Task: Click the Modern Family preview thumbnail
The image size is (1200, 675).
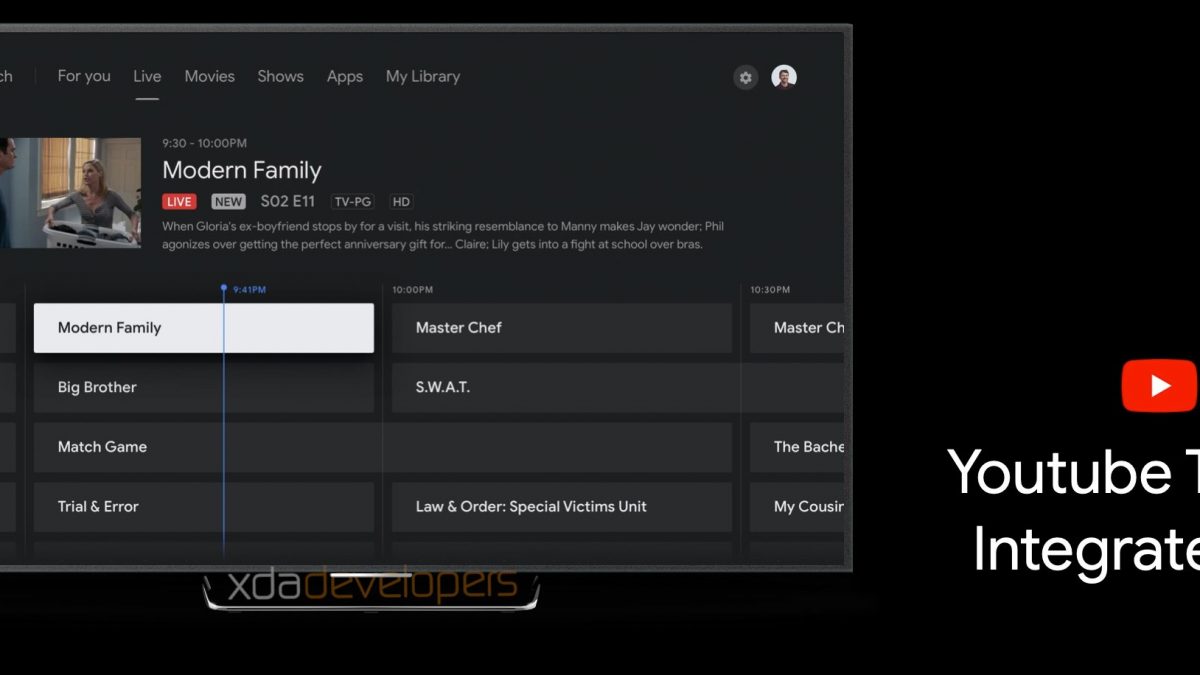Action: point(70,193)
